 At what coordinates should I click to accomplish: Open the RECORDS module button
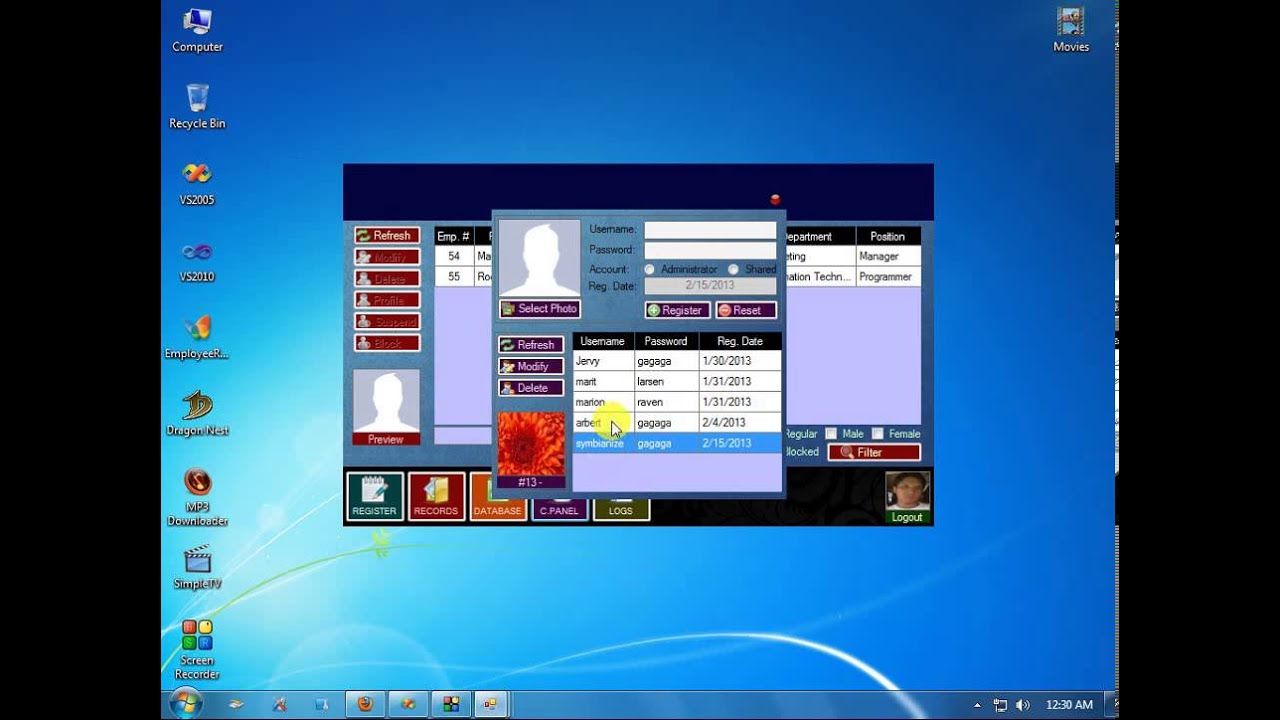point(436,496)
